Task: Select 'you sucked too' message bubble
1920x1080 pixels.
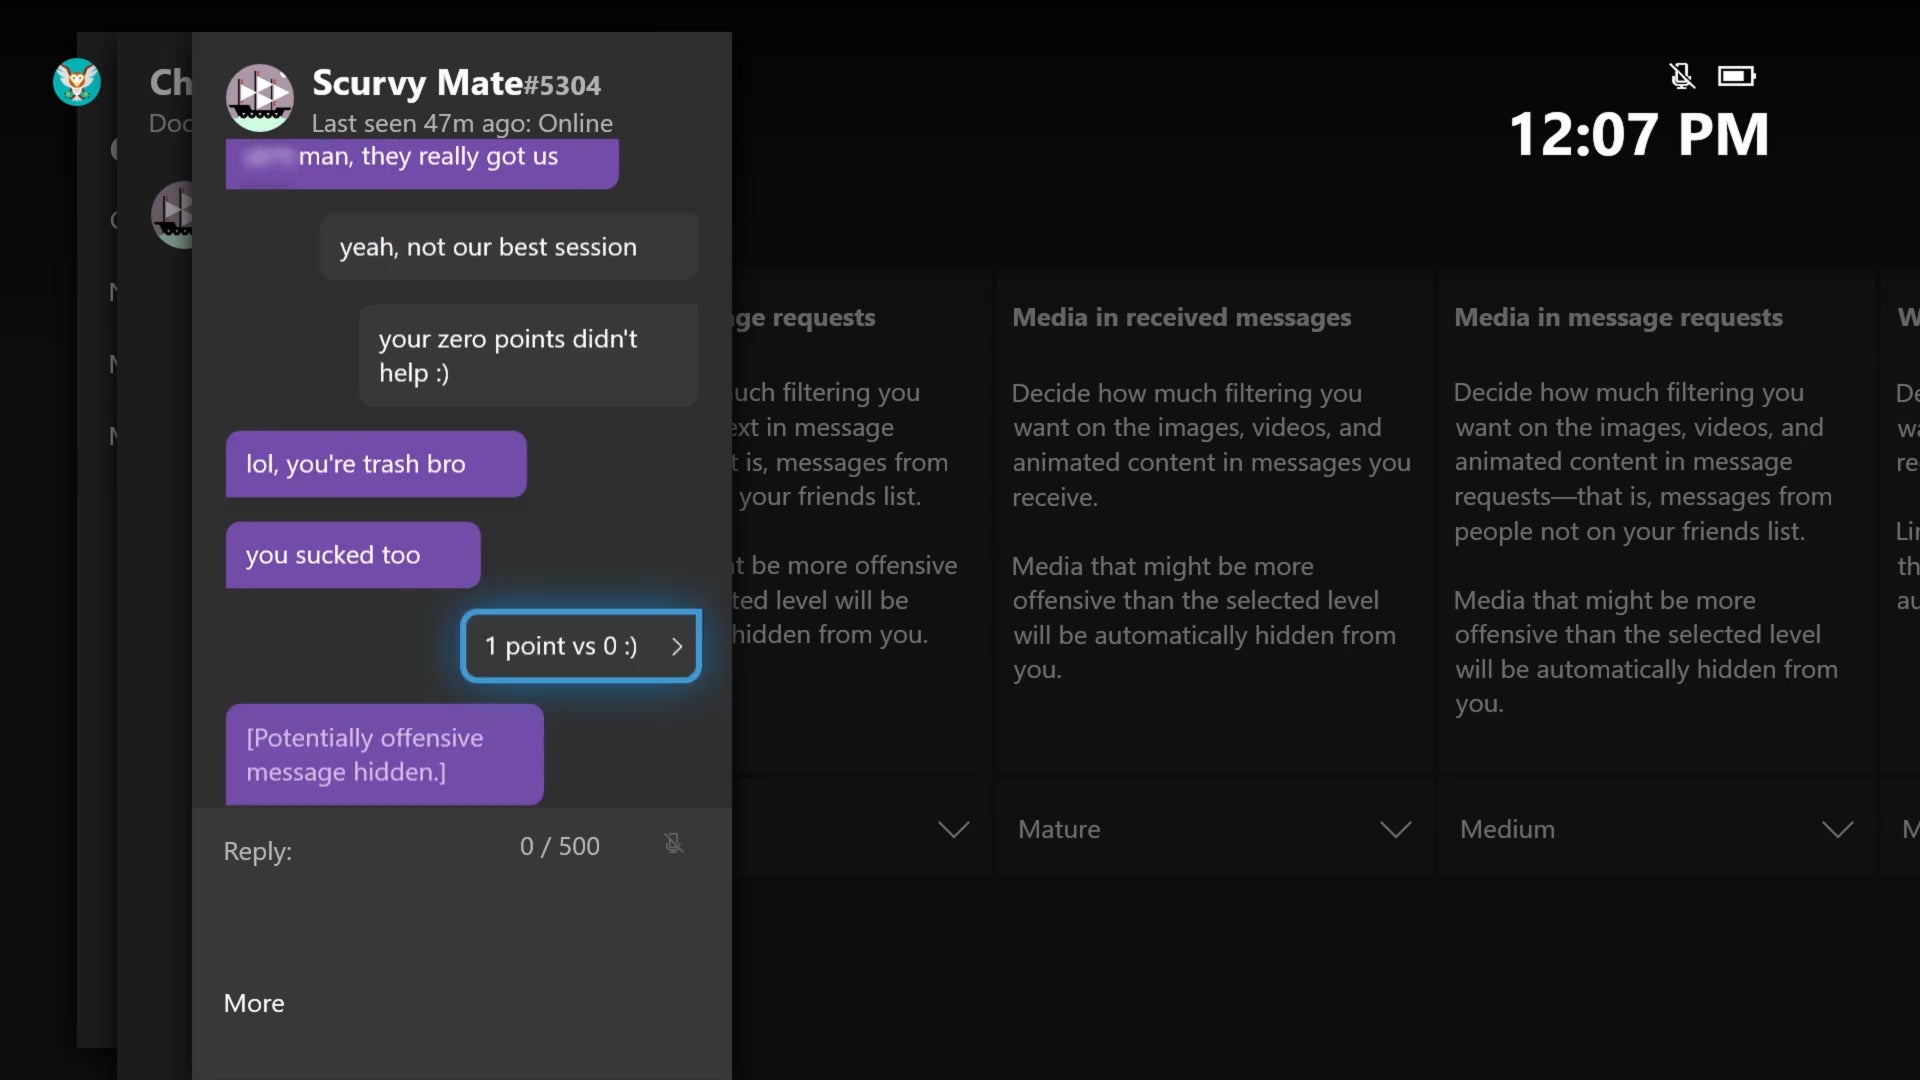Action: coord(352,555)
